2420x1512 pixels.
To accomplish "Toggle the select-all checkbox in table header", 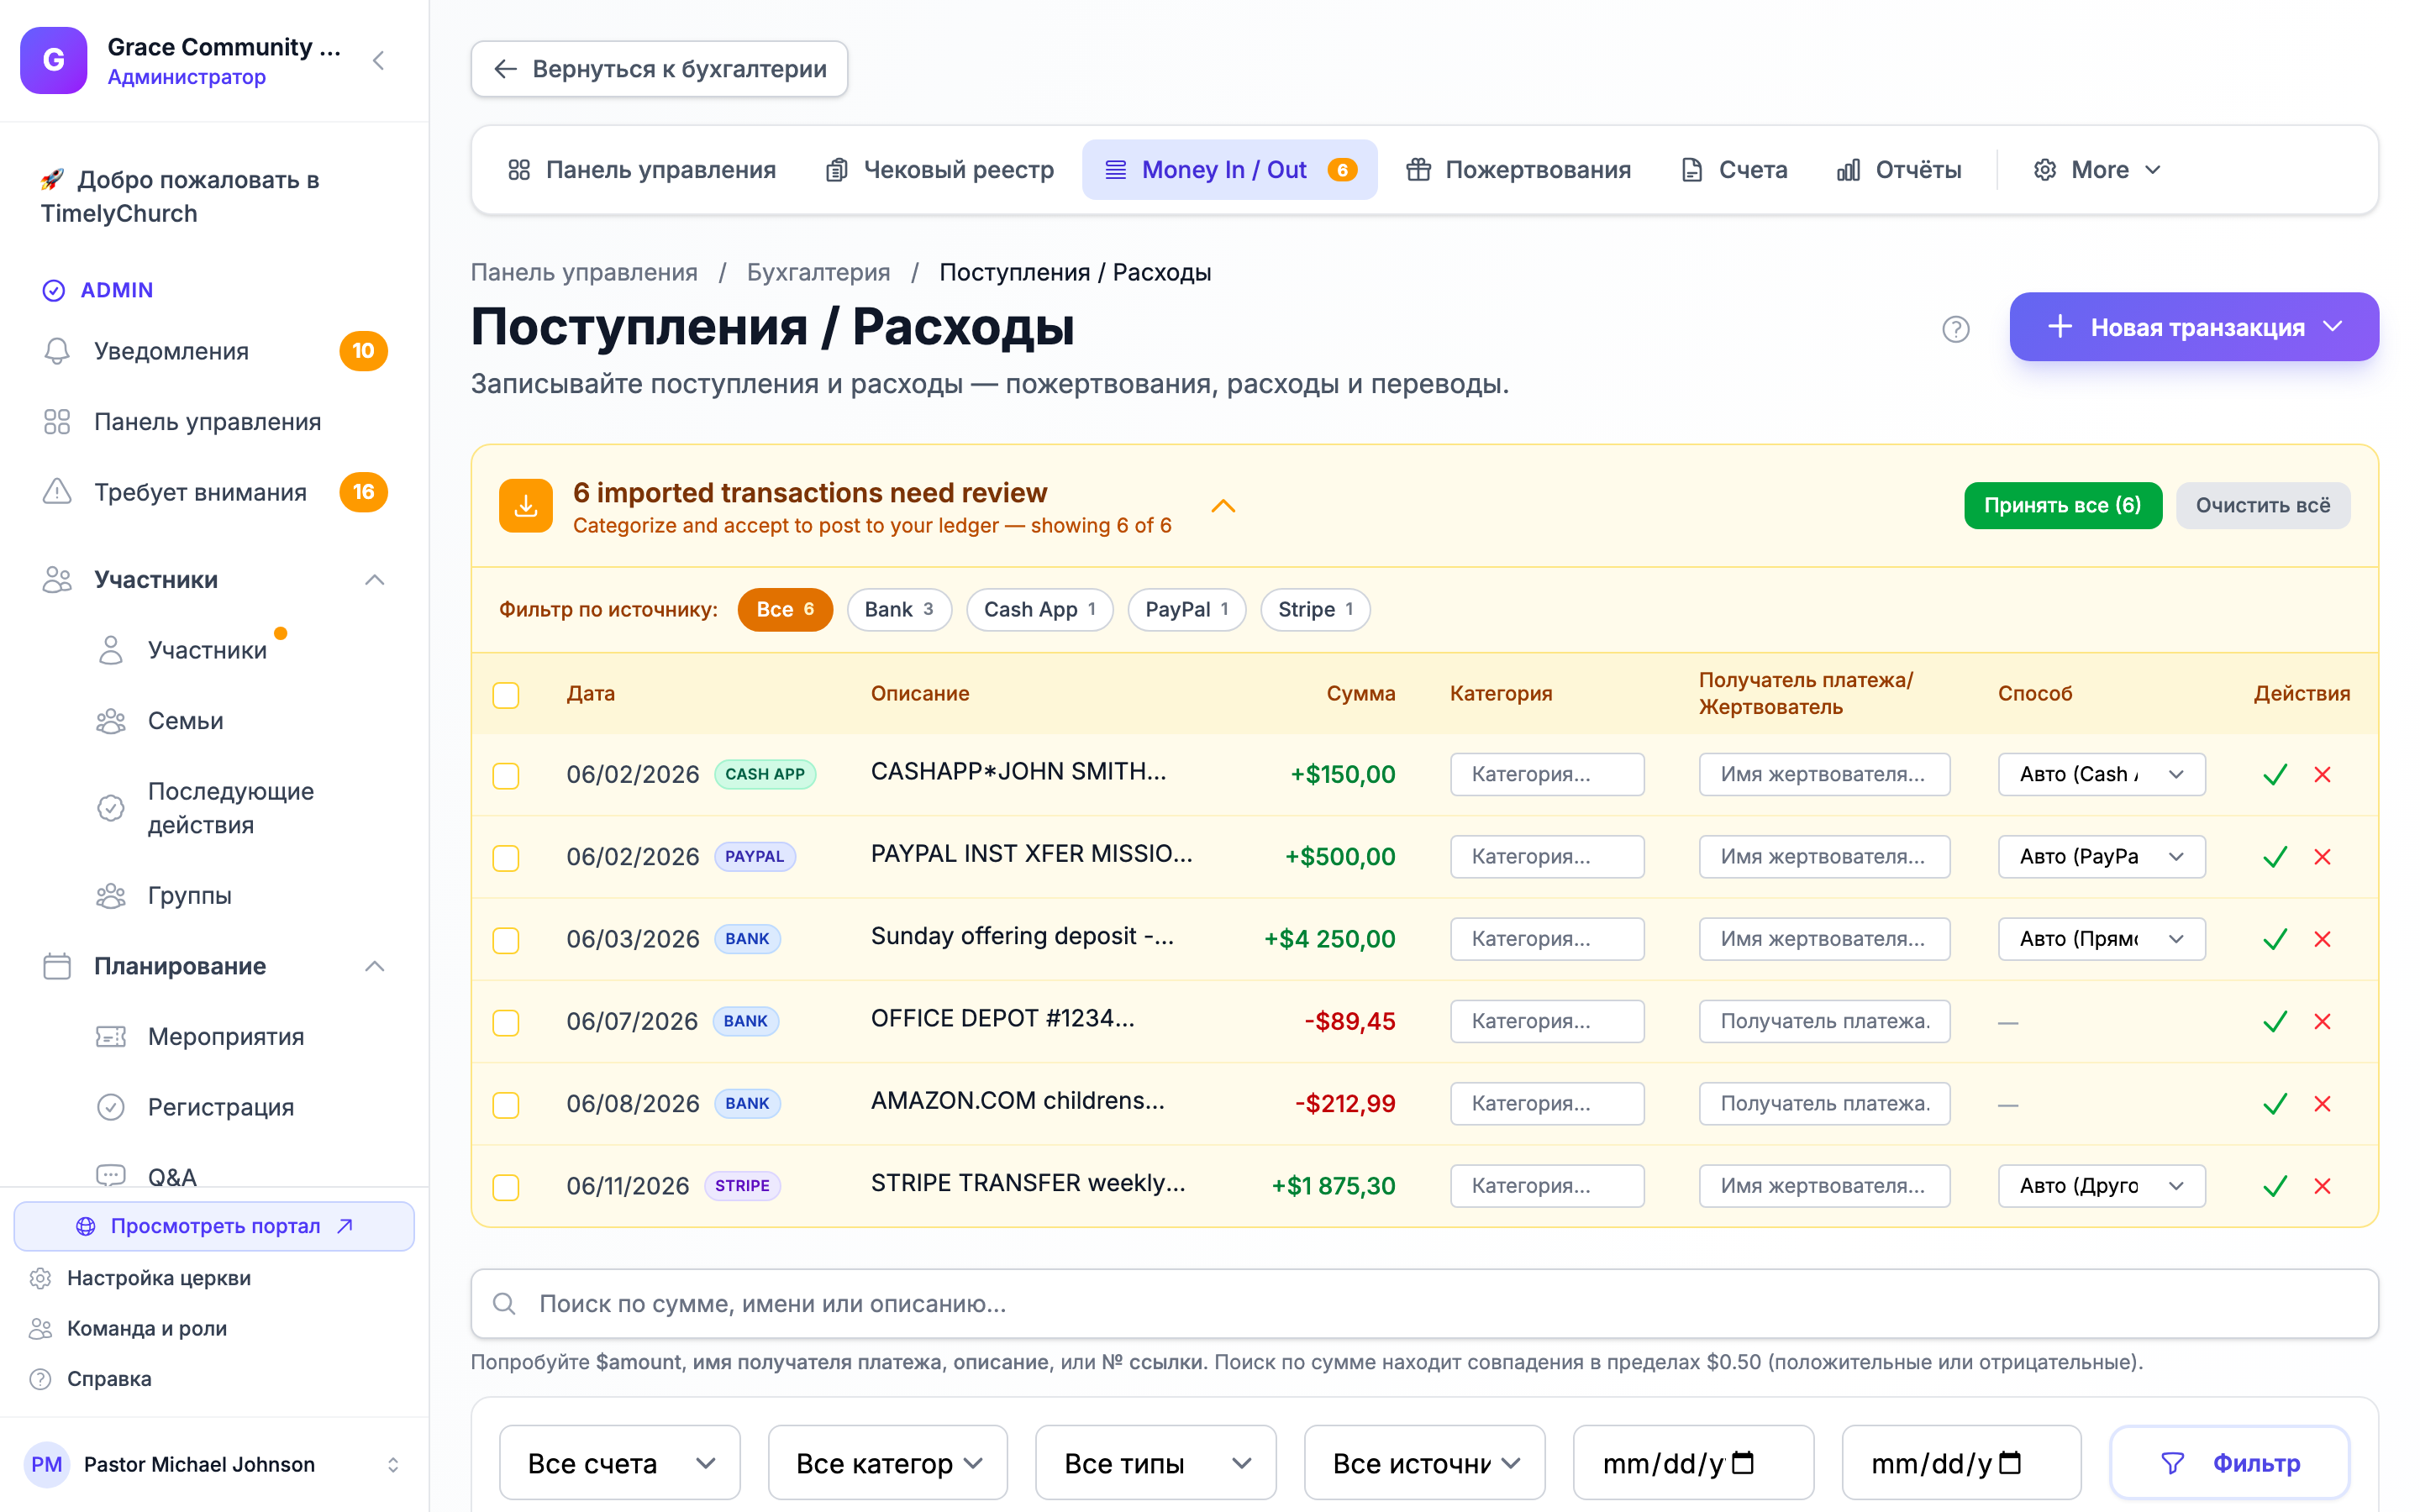I will pyautogui.click(x=506, y=695).
